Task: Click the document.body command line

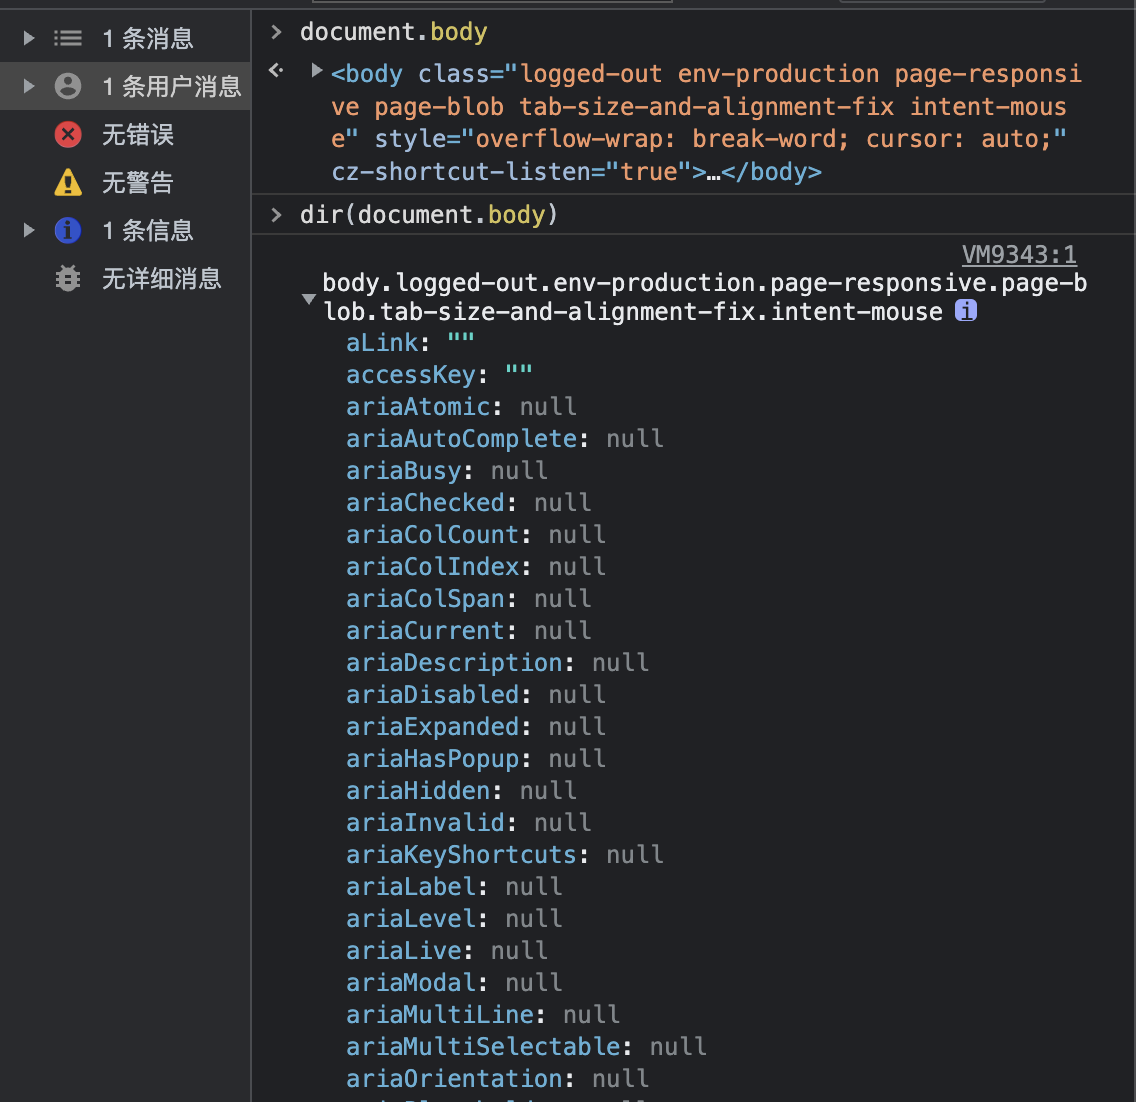Action: [x=393, y=32]
